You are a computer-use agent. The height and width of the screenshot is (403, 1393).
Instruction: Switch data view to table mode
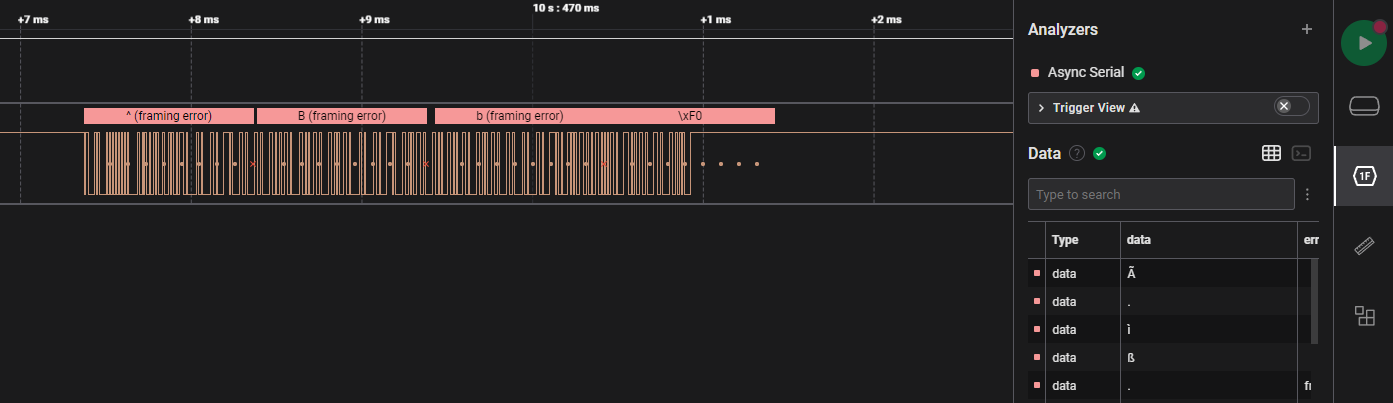(x=1271, y=153)
